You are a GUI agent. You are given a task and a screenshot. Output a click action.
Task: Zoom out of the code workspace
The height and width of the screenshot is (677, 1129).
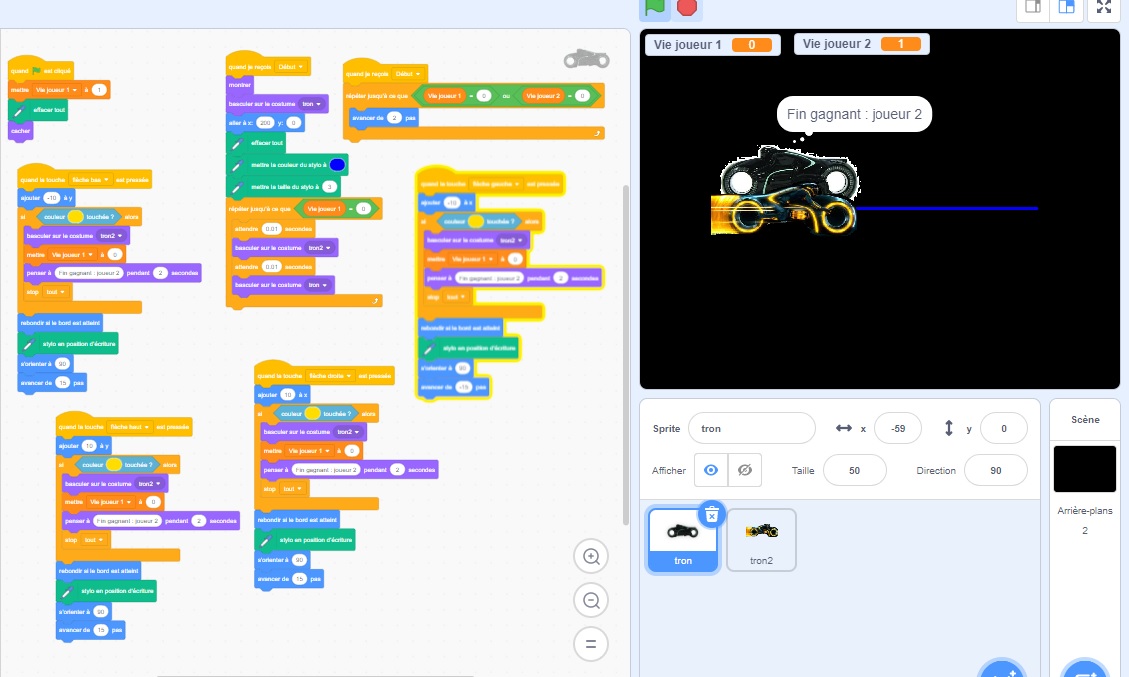click(591, 600)
